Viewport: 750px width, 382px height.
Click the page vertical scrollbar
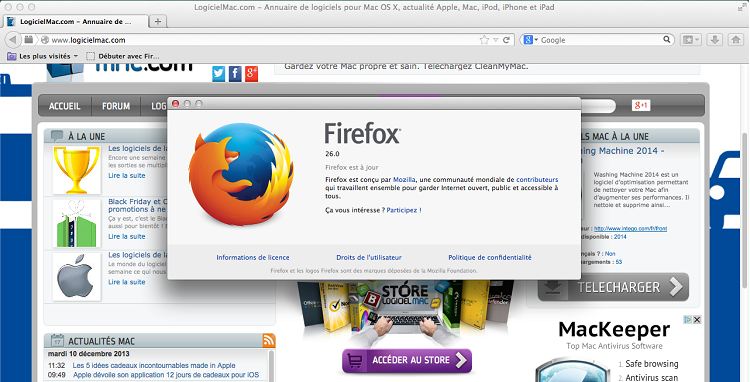tap(746, 210)
